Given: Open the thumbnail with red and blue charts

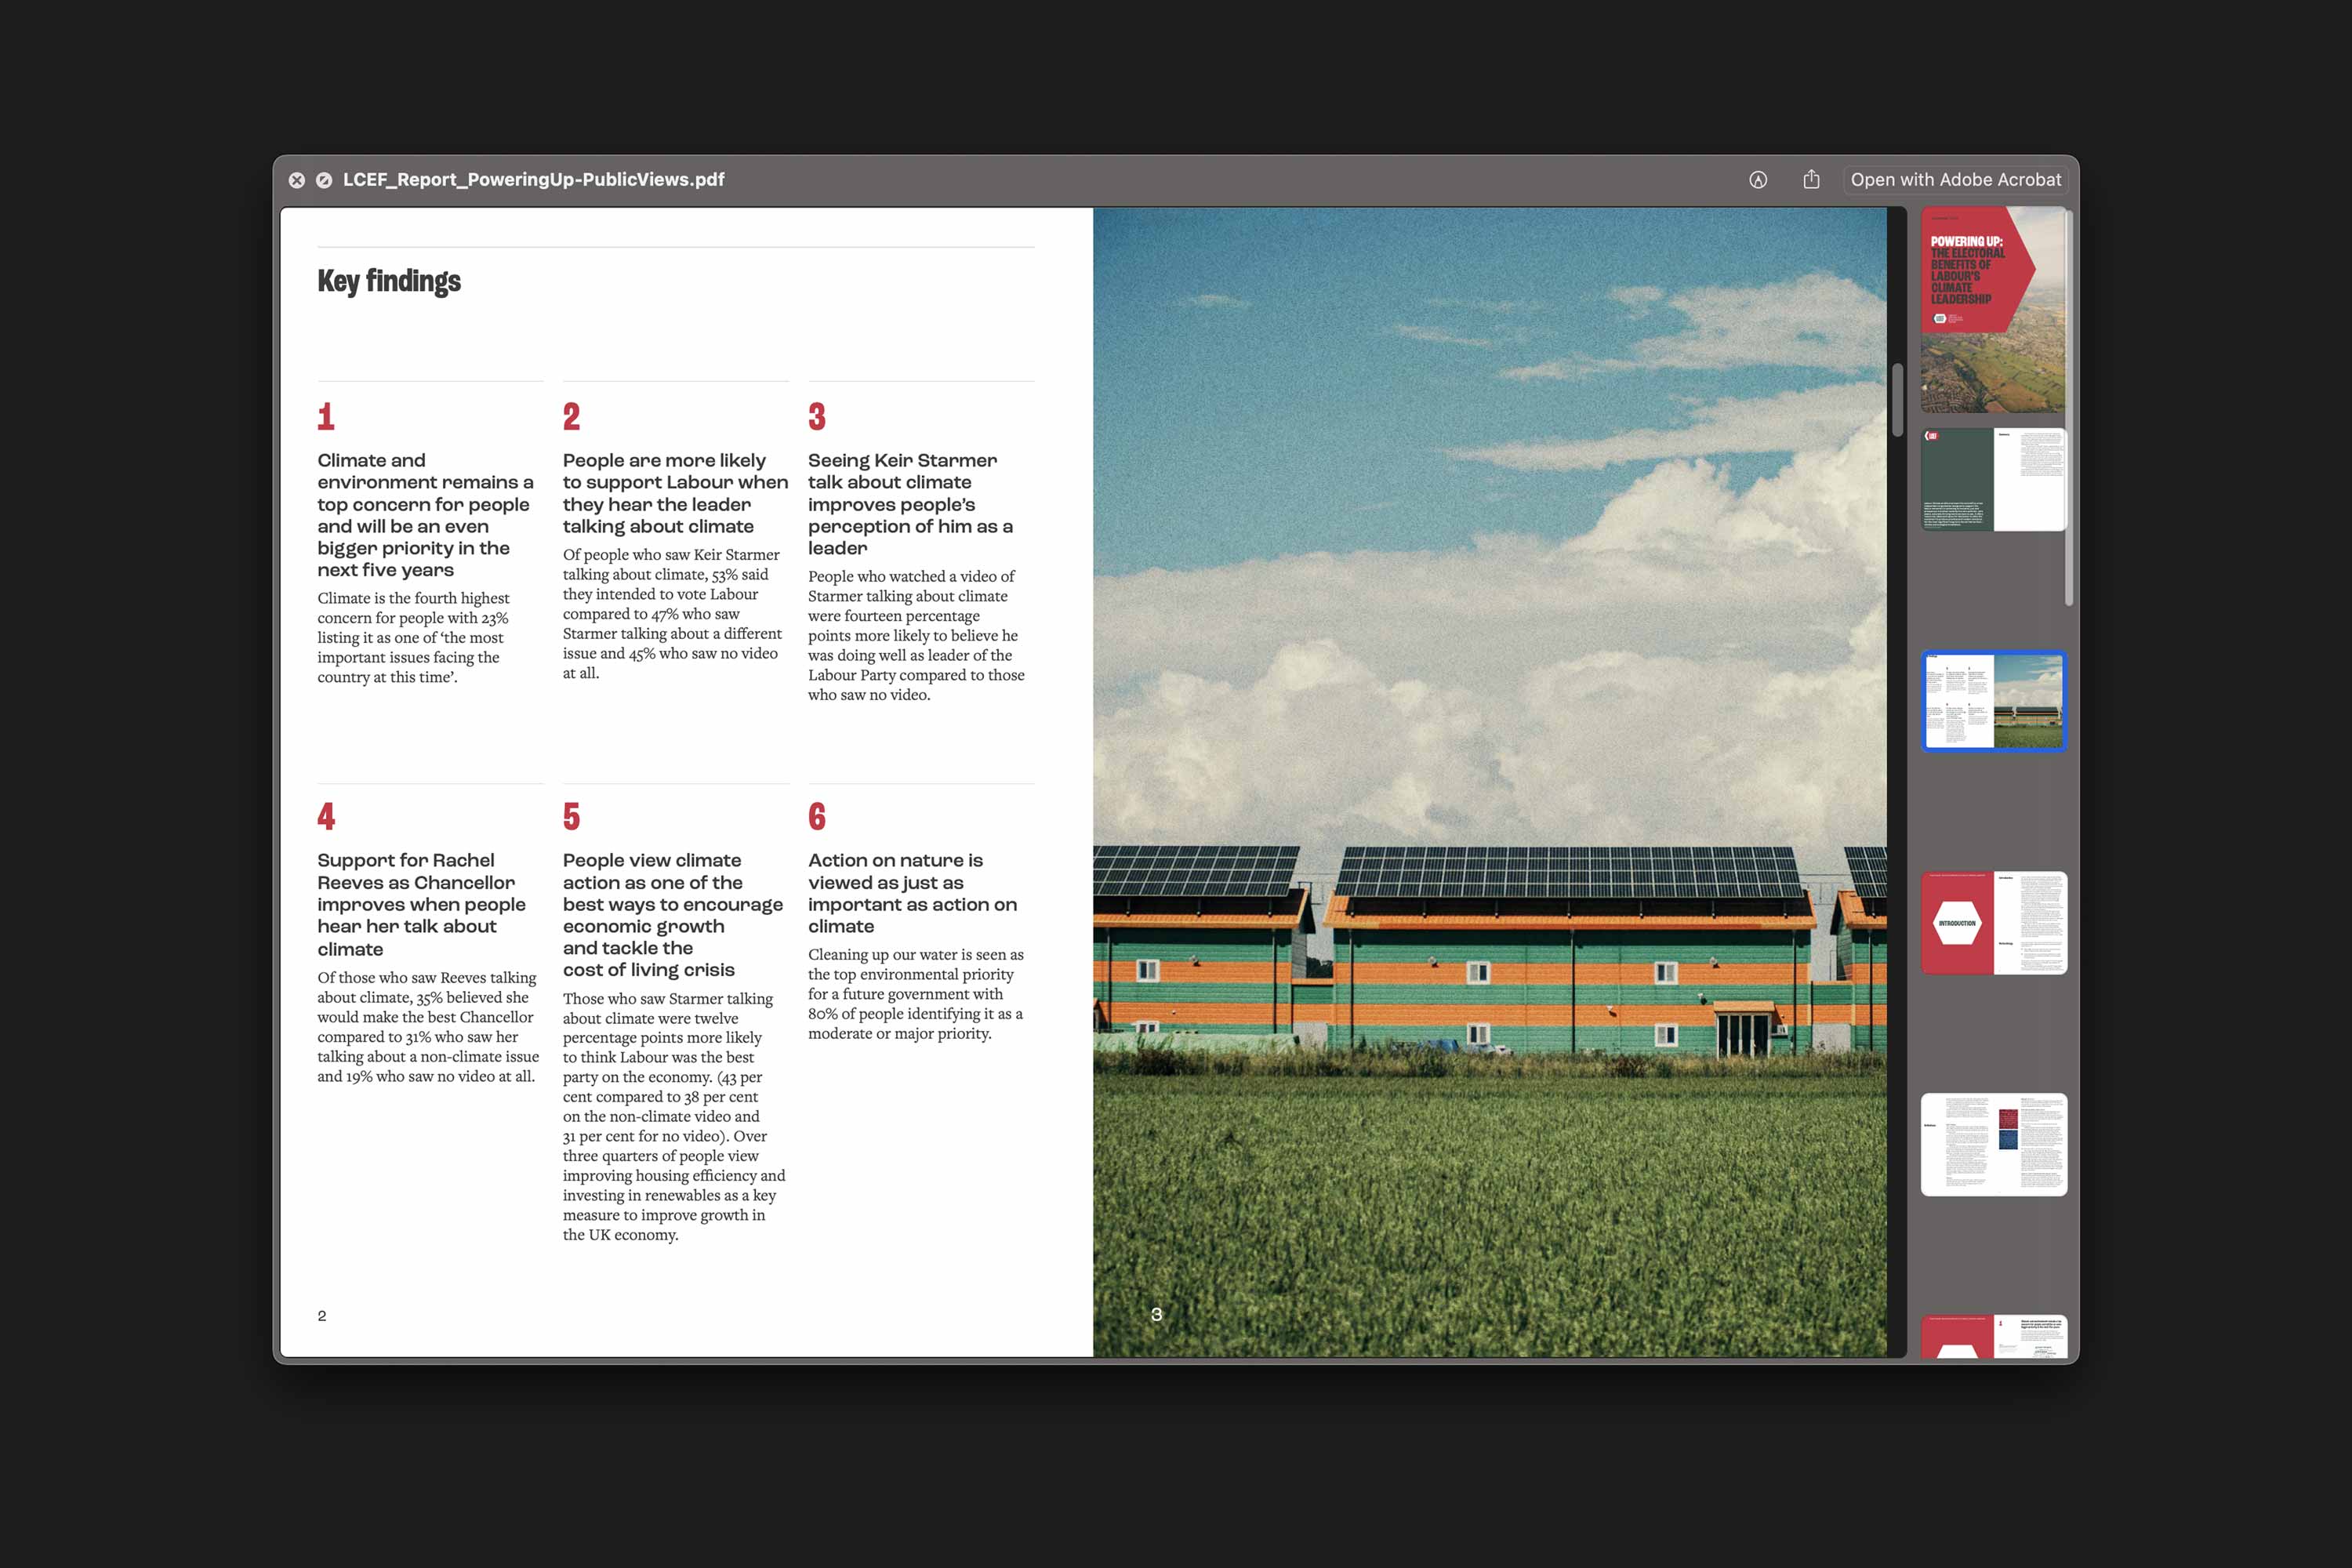Looking at the screenshot, I should tap(1993, 1144).
